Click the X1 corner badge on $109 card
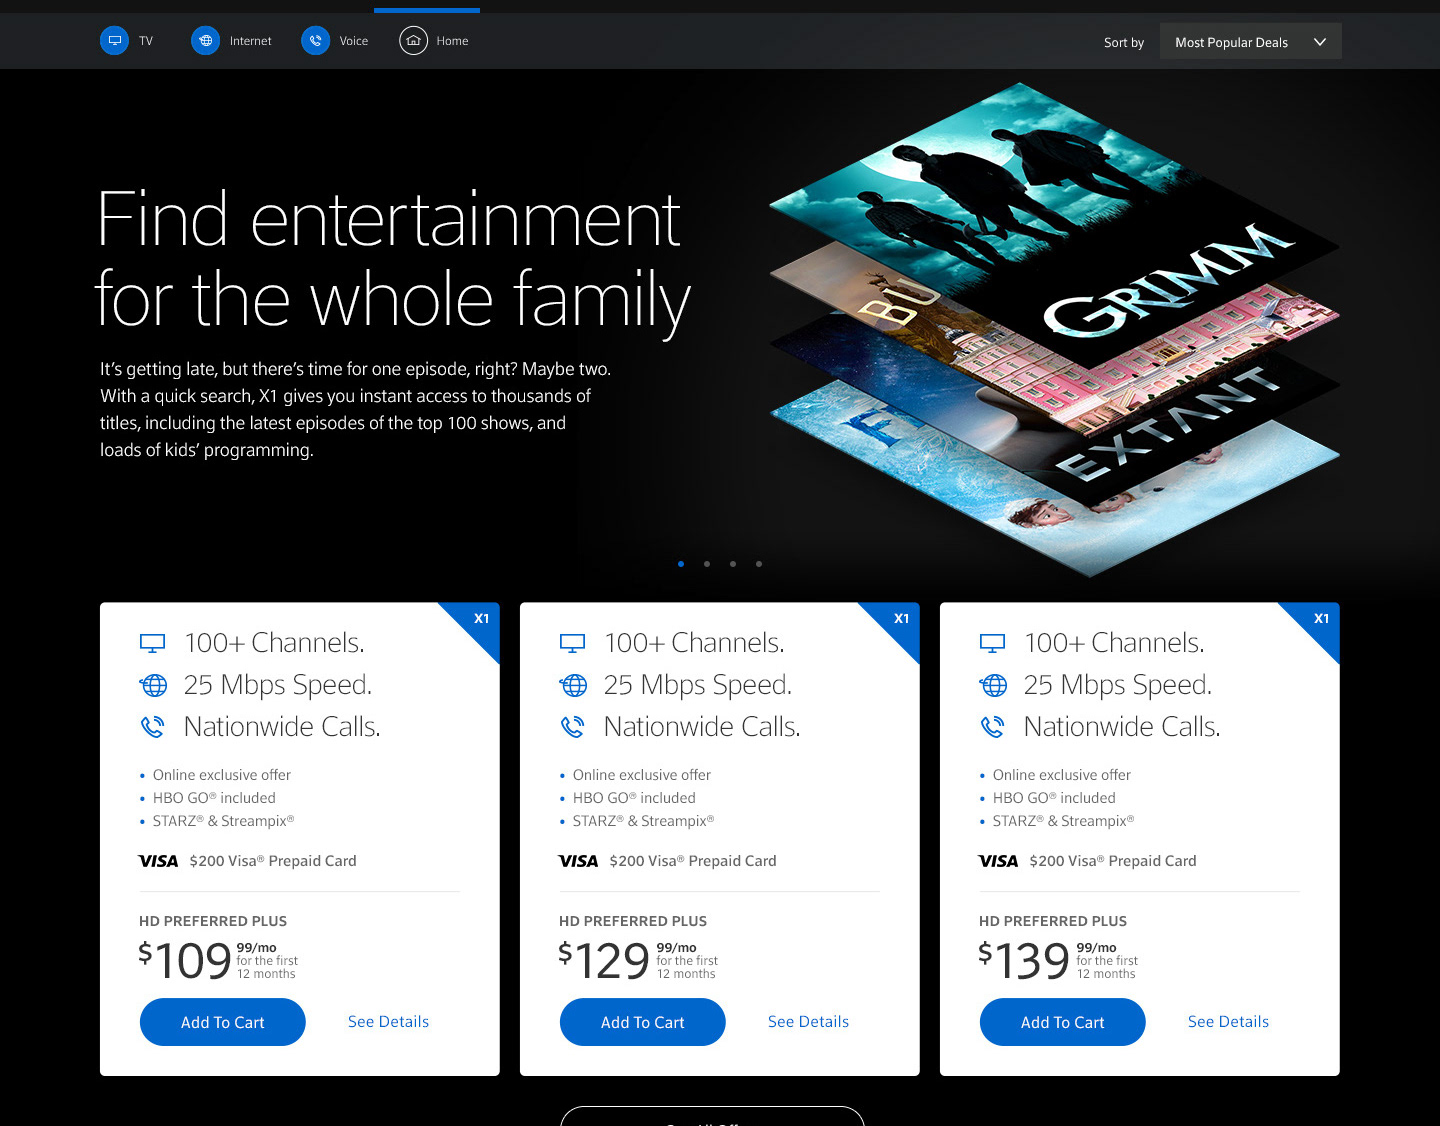1440x1126 pixels. click(479, 622)
